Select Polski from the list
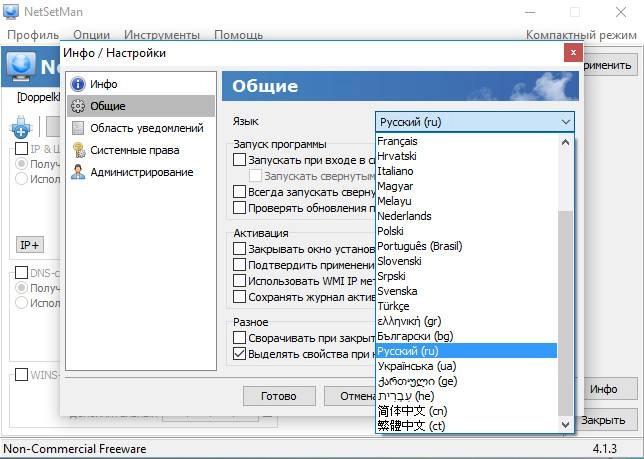Viewport: 644px width, 459px height. coord(467,231)
